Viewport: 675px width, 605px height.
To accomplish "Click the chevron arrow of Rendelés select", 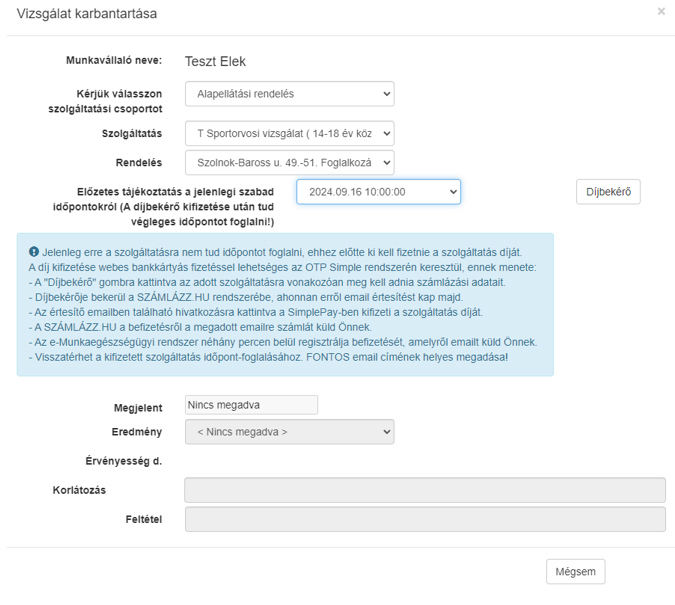I will pyautogui.click(x=387, y=163).
